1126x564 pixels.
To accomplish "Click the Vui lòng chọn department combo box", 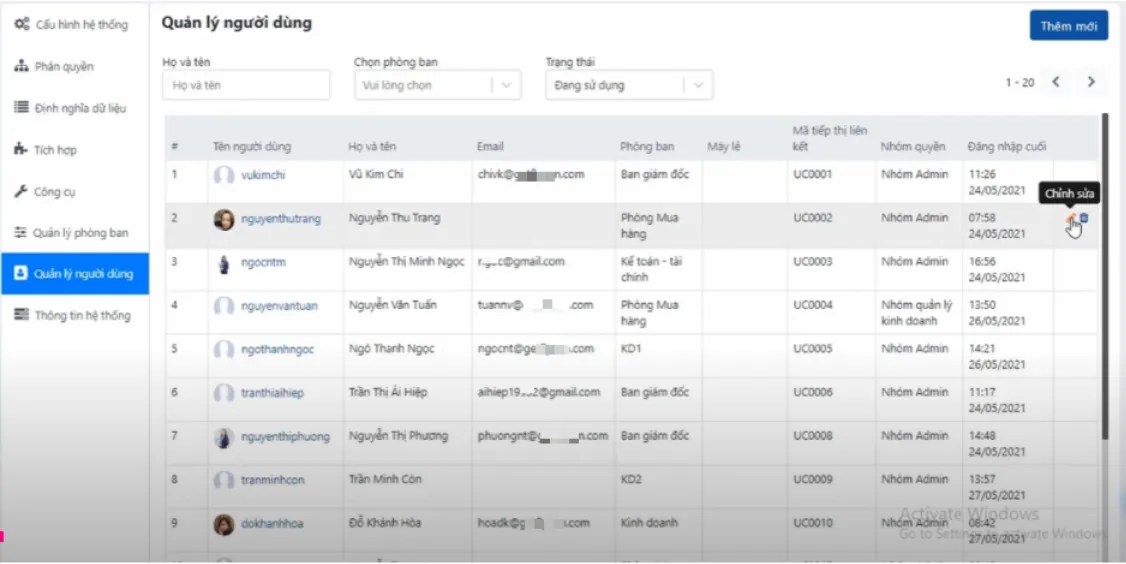I will click(437, 85).
